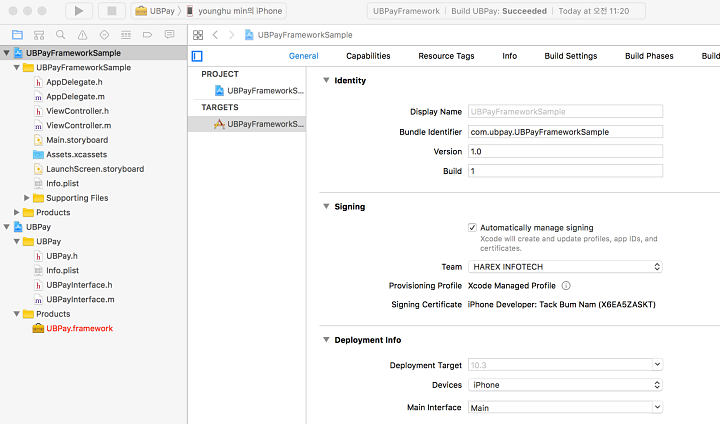720x424 pixels.
Task: Click the Bundle Identifier field
Action: [565, 132]
